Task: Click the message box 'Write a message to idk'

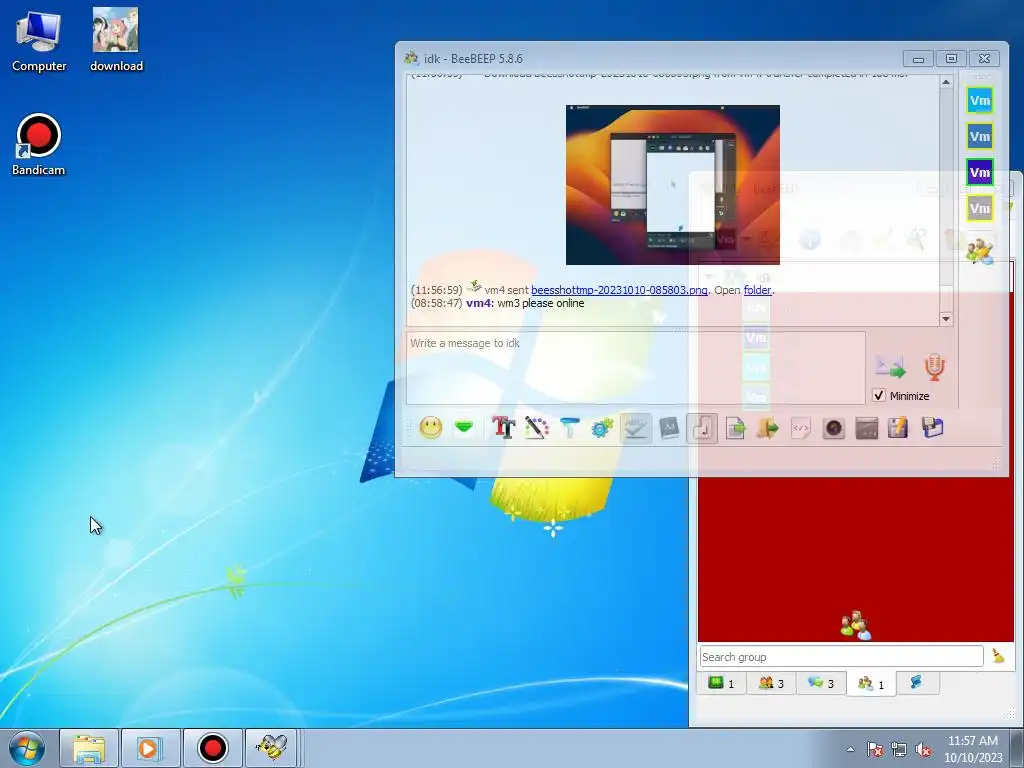Action: (x=636, y=368)
